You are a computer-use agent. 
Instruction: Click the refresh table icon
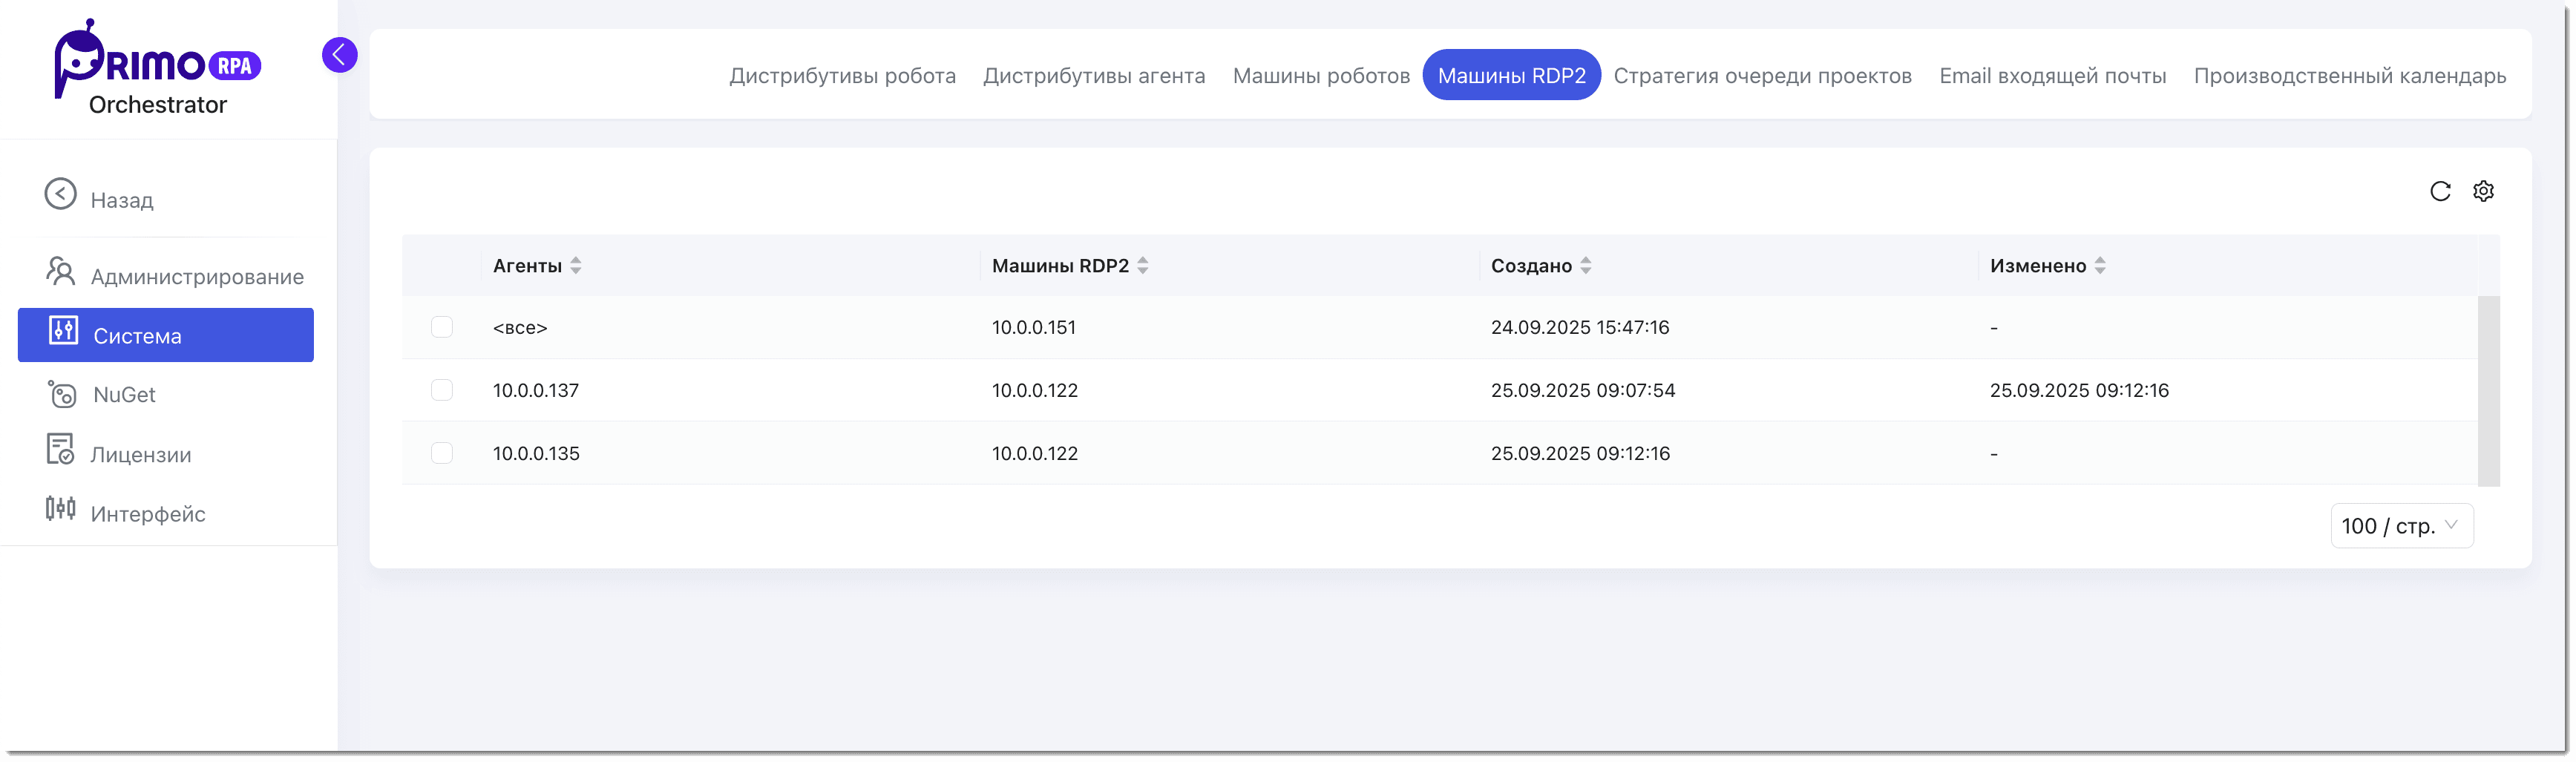pyautogui.click(x=2440, y=191)
